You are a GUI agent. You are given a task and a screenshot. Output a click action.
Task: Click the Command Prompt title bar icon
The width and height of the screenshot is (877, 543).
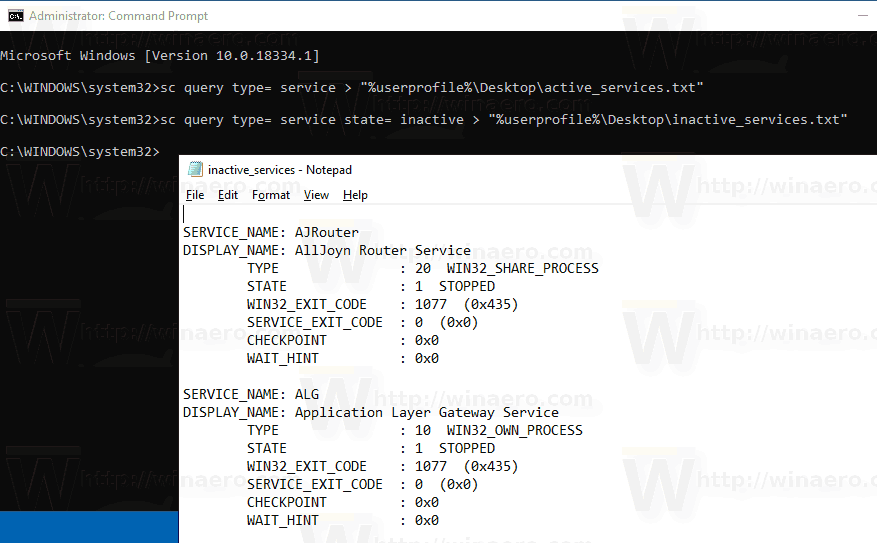pos(16,16)
